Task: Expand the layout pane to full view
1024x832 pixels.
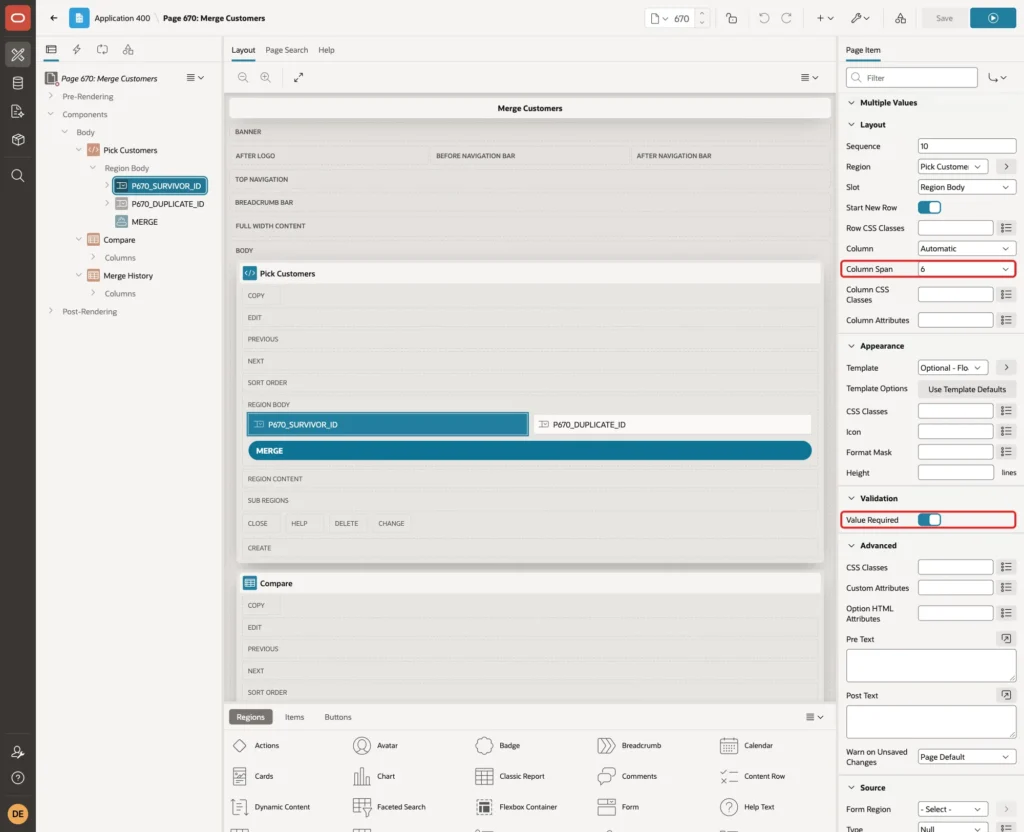Action: click(298, 78)
